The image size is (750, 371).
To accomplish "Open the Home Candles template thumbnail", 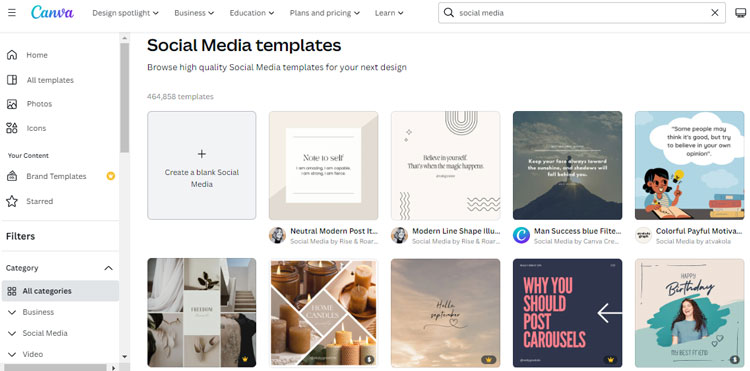I will tap(323, 313).
